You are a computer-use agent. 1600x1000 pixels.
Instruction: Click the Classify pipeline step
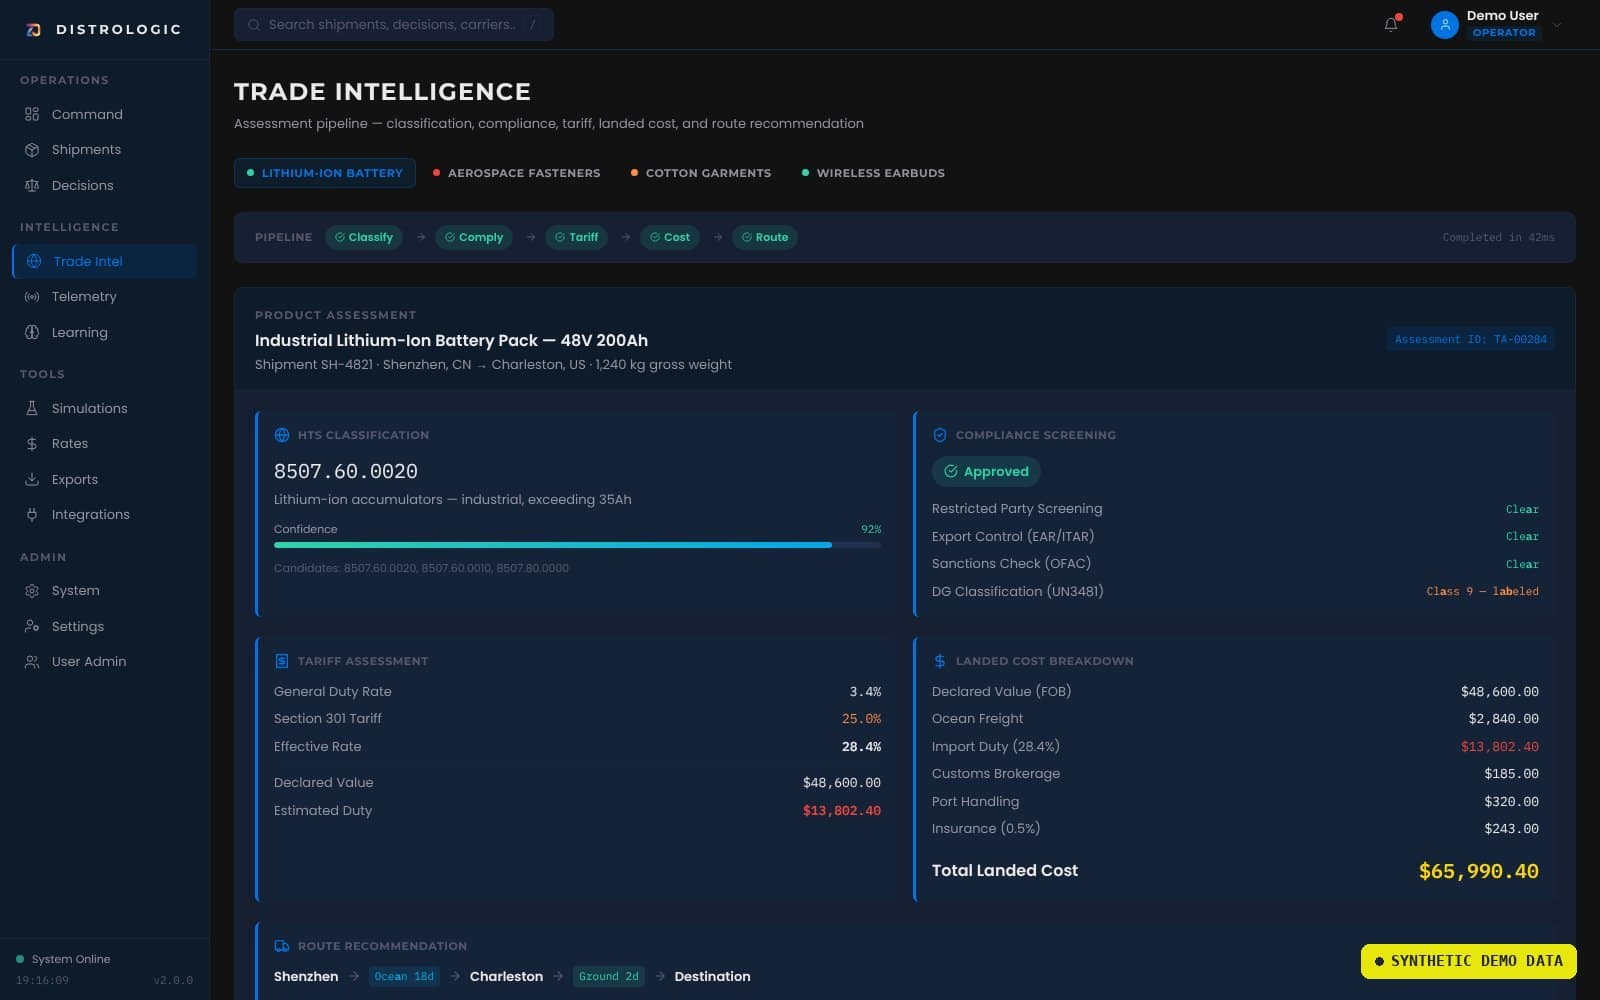click(364, 237)
